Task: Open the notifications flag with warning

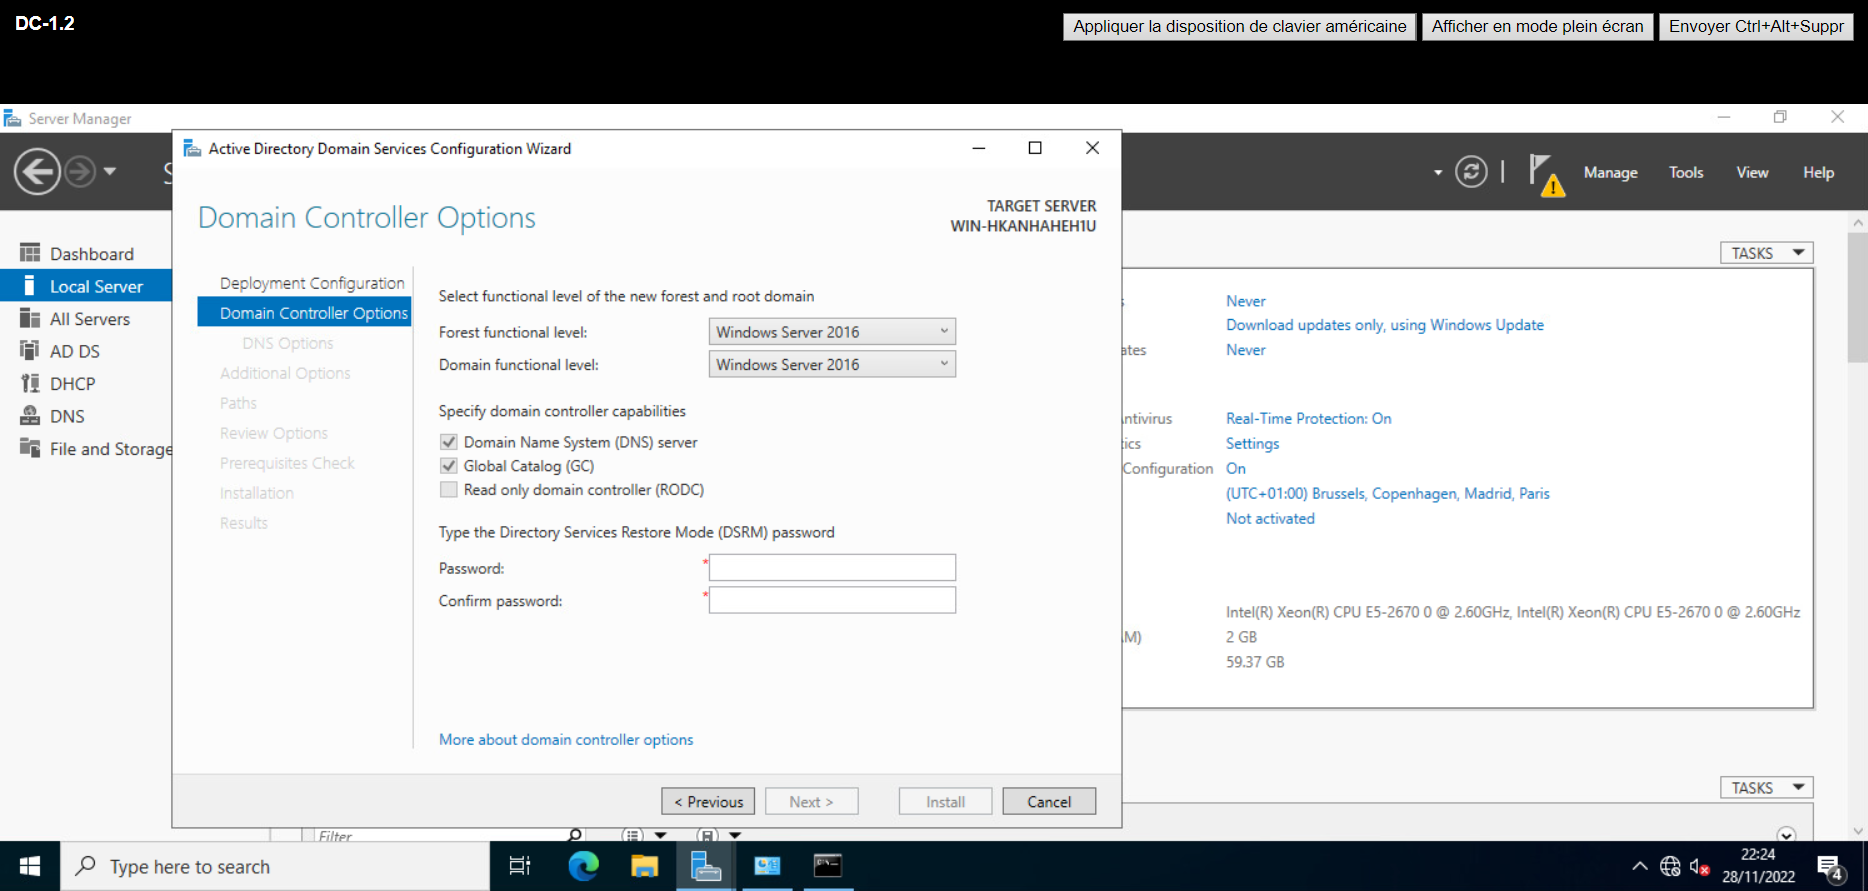Action: coord(1546,174)
